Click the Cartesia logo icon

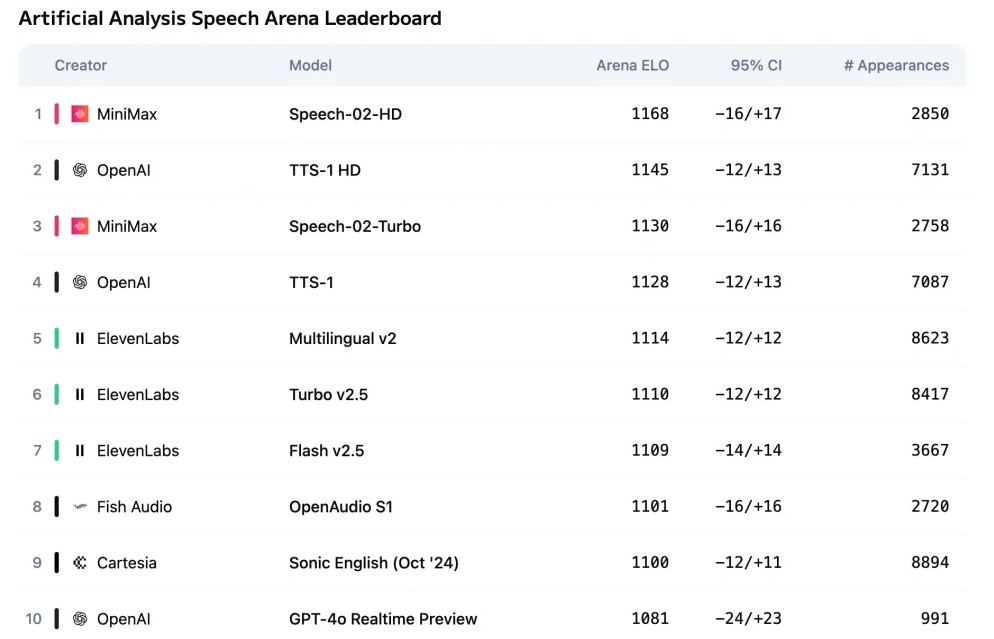[x=80, y=563]
